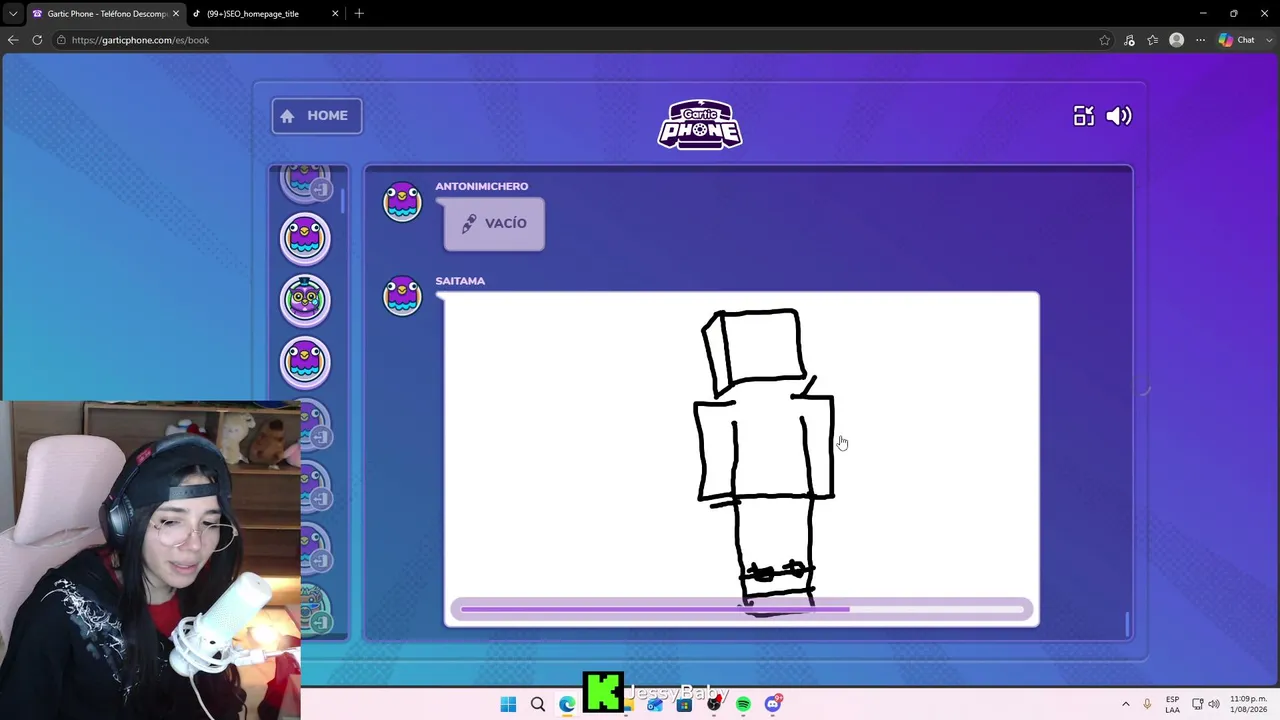1280x720 pixels.
Task: Switch to the Gartic Phone browser tab
Action: click(105, 14)
